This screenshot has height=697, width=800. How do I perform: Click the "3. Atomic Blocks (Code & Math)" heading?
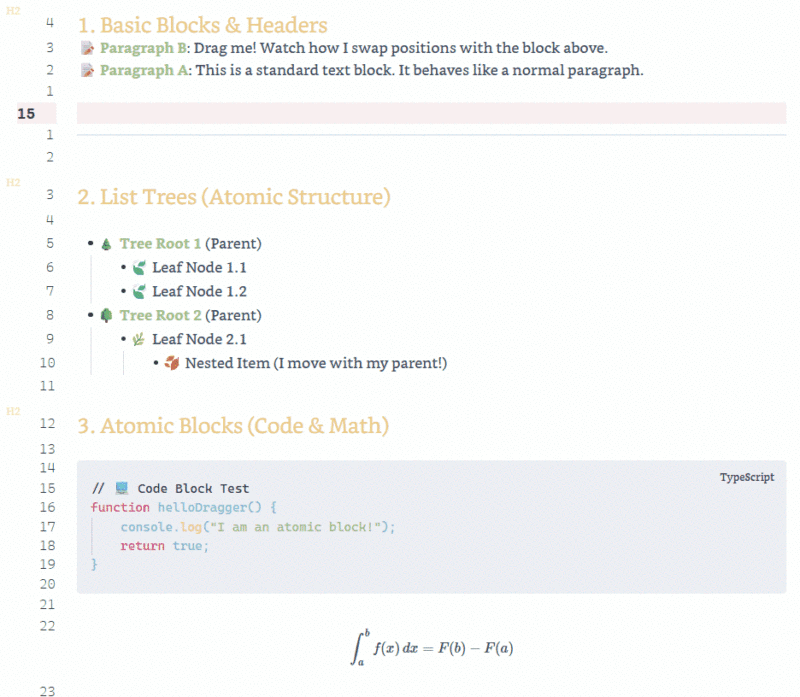click(232, 425)
